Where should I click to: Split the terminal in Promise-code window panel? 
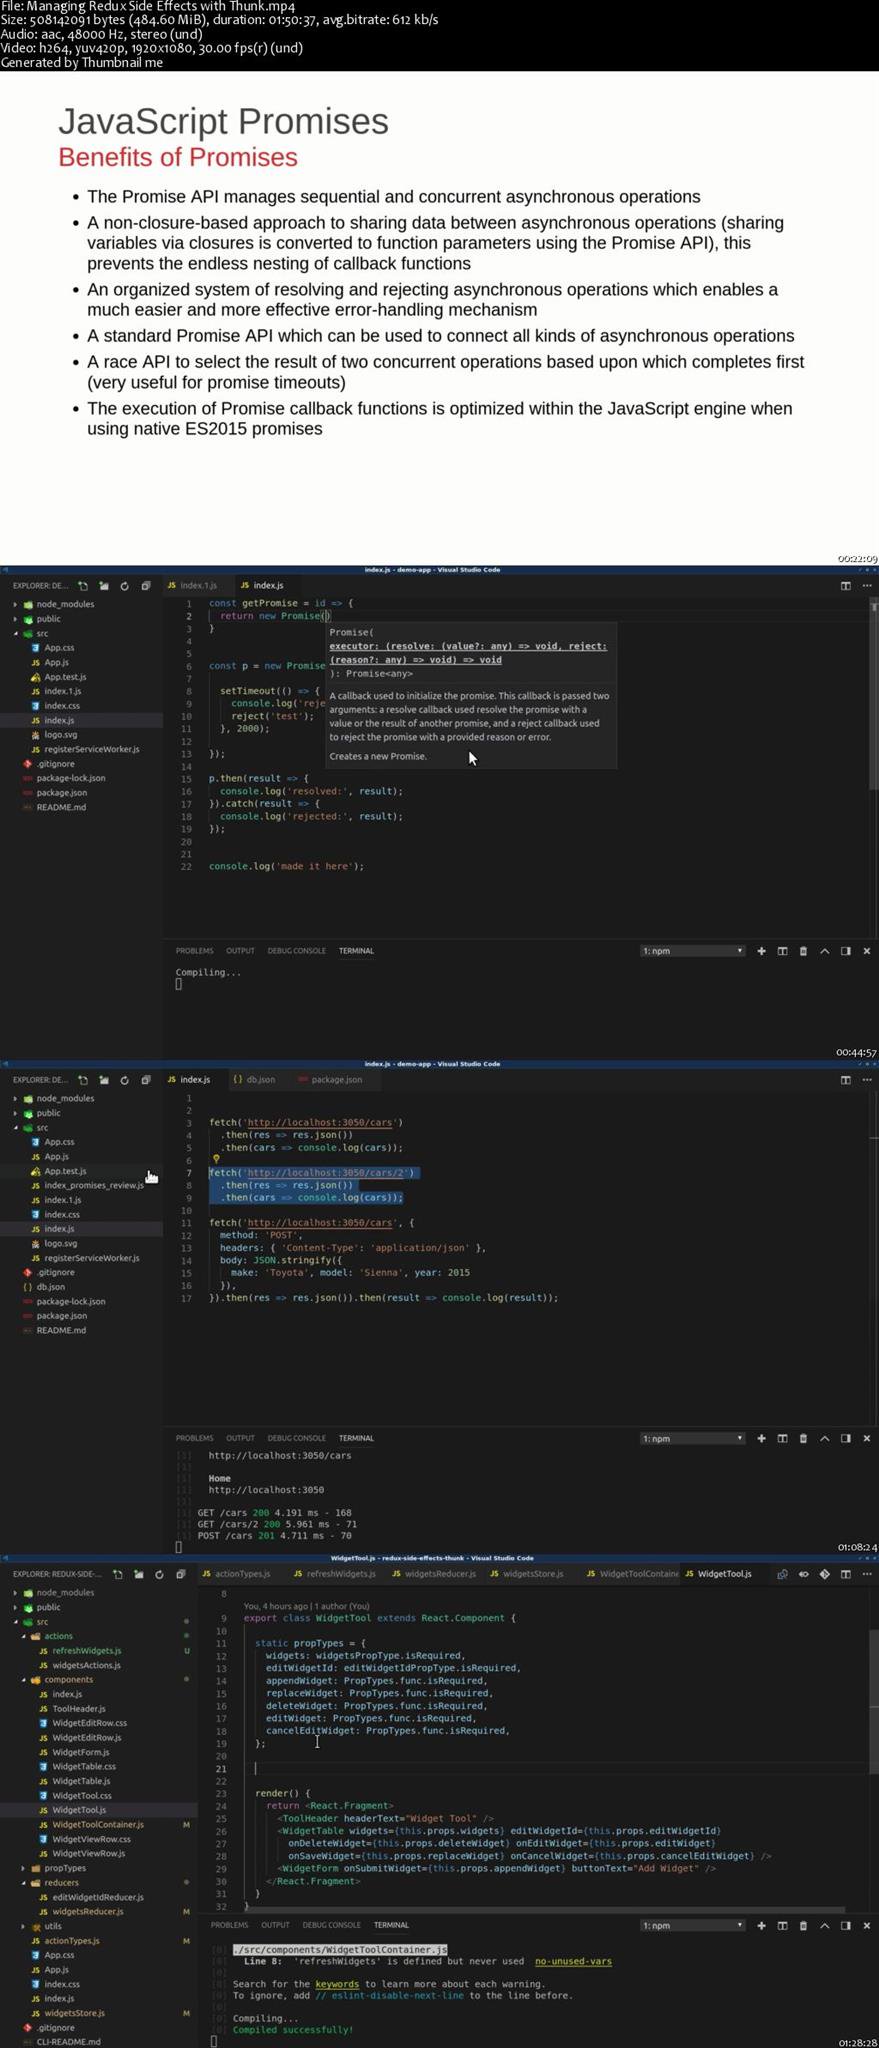pos(782,951)
